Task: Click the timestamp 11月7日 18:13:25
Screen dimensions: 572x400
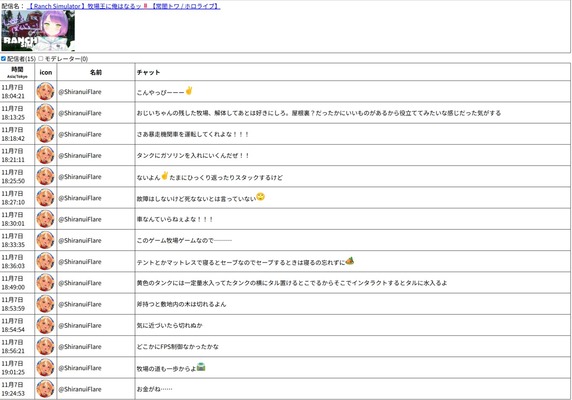Action: [x=13, y=113]
